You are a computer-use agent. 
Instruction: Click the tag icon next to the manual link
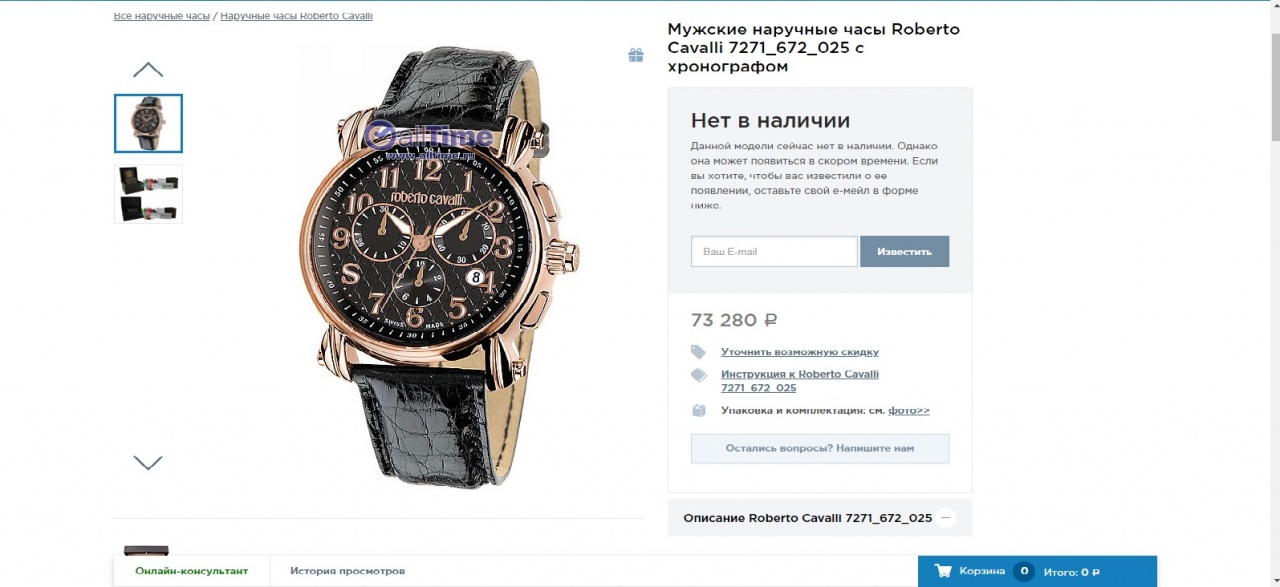pos(698,375)
